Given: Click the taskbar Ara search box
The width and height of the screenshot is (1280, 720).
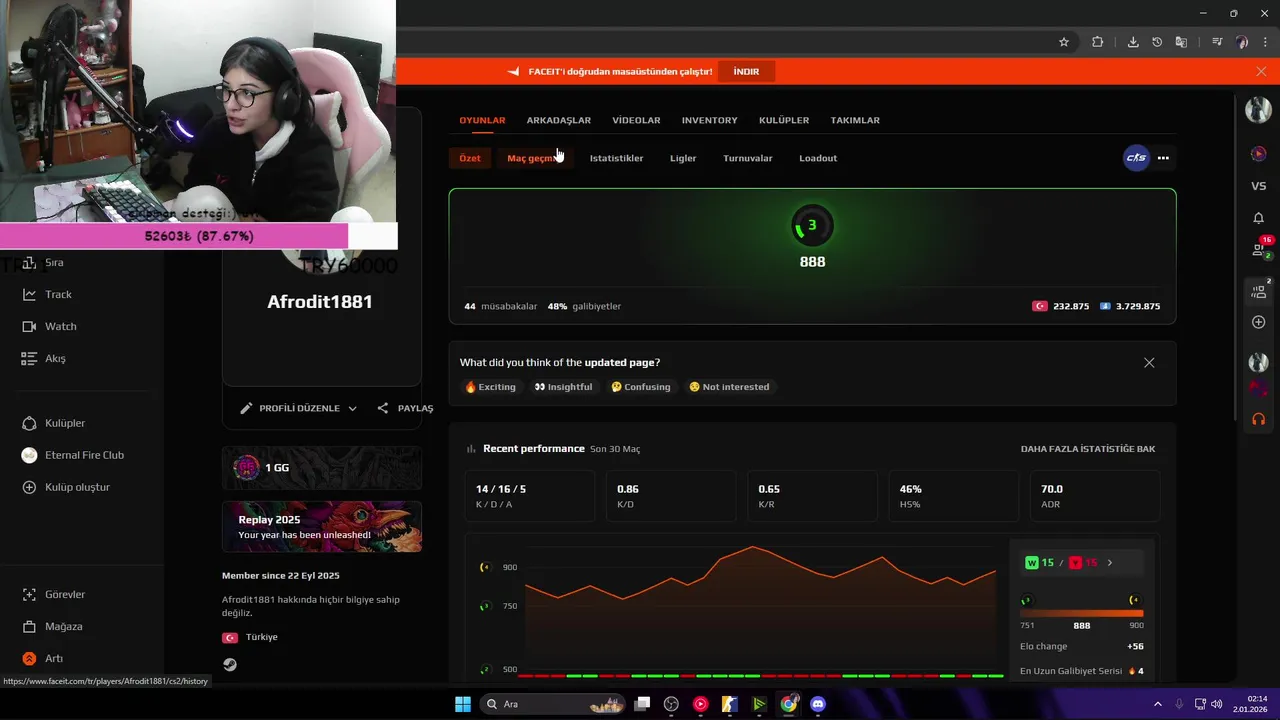Looking at the screenshot, I should [552, 704].
